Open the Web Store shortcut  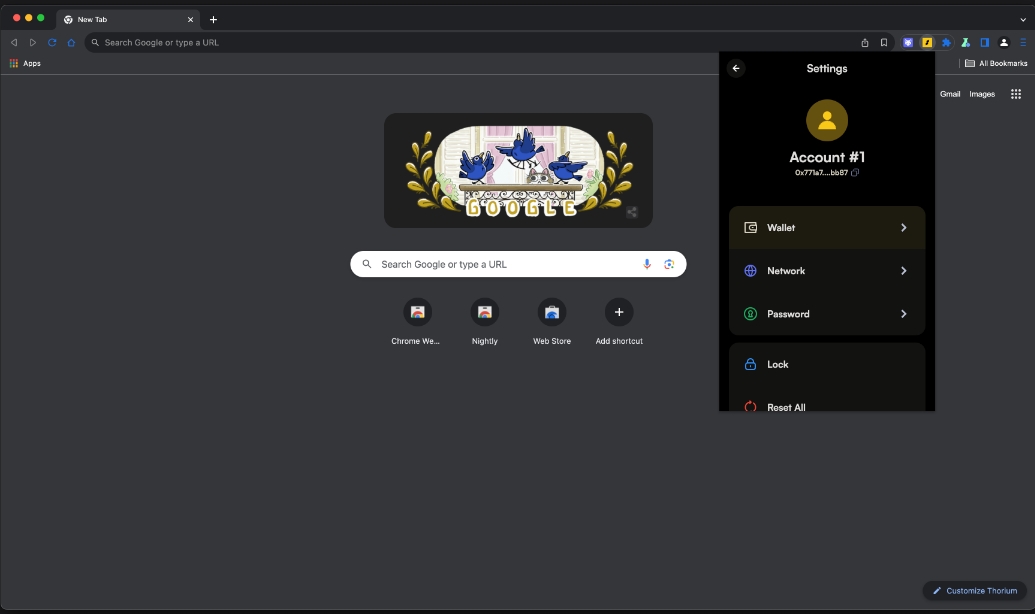pos(552,322)
